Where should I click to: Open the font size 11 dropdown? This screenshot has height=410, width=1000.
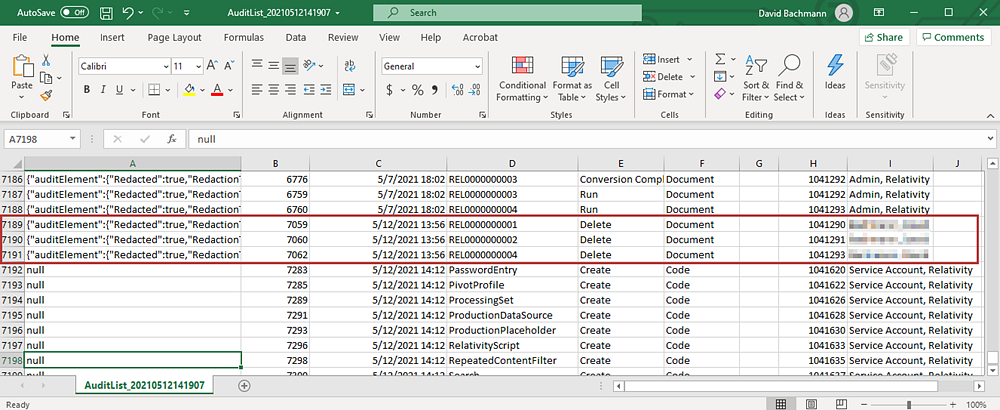(x=199, y=66)
